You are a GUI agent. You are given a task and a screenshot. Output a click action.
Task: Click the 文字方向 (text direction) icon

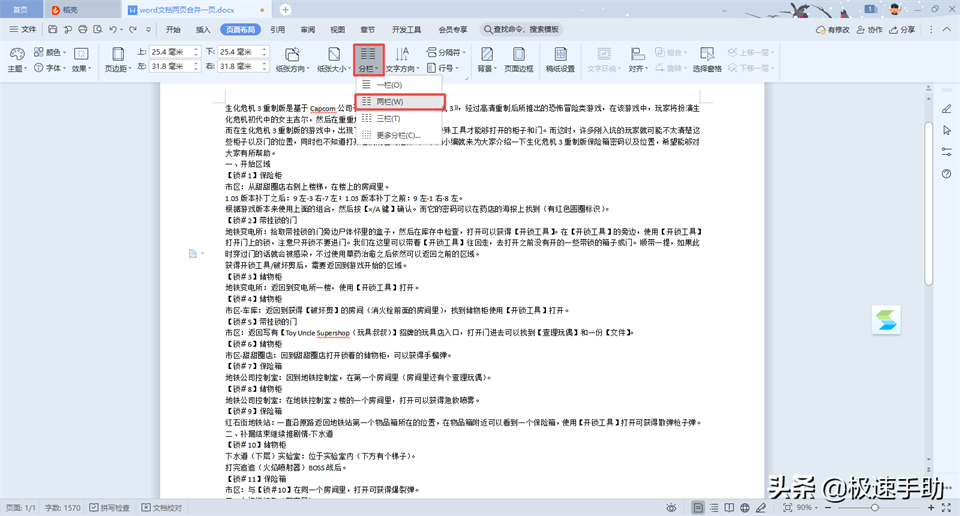point(402,58)
